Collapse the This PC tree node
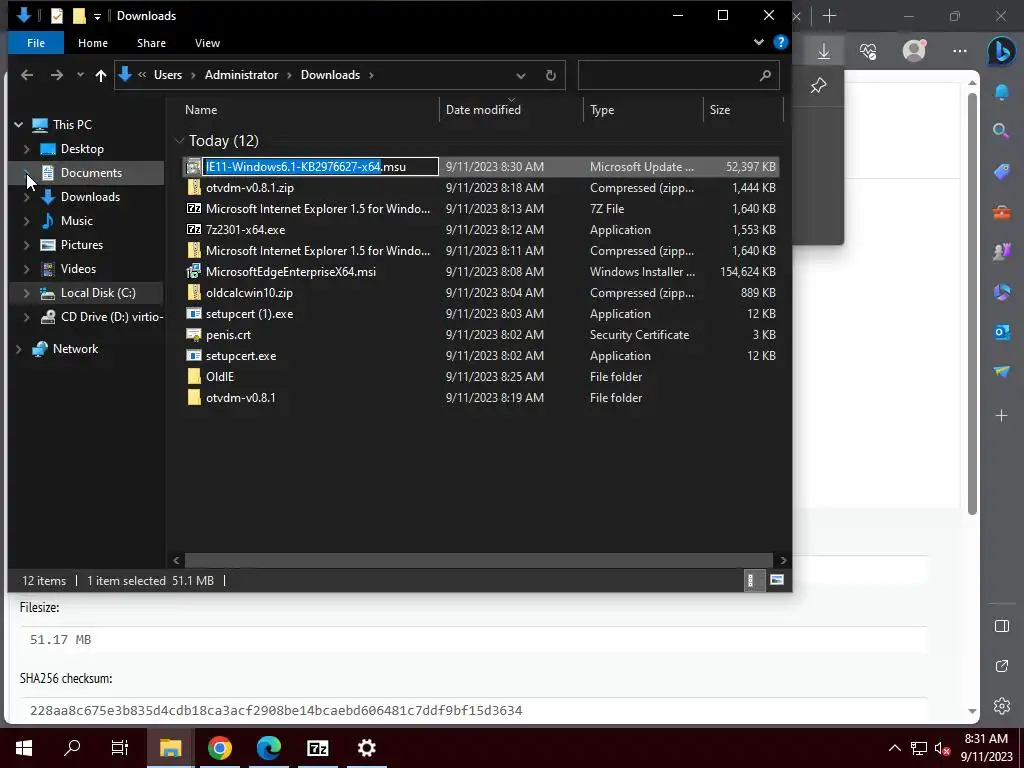This screenshot has width=1024, height=768. tap(19, 124)
